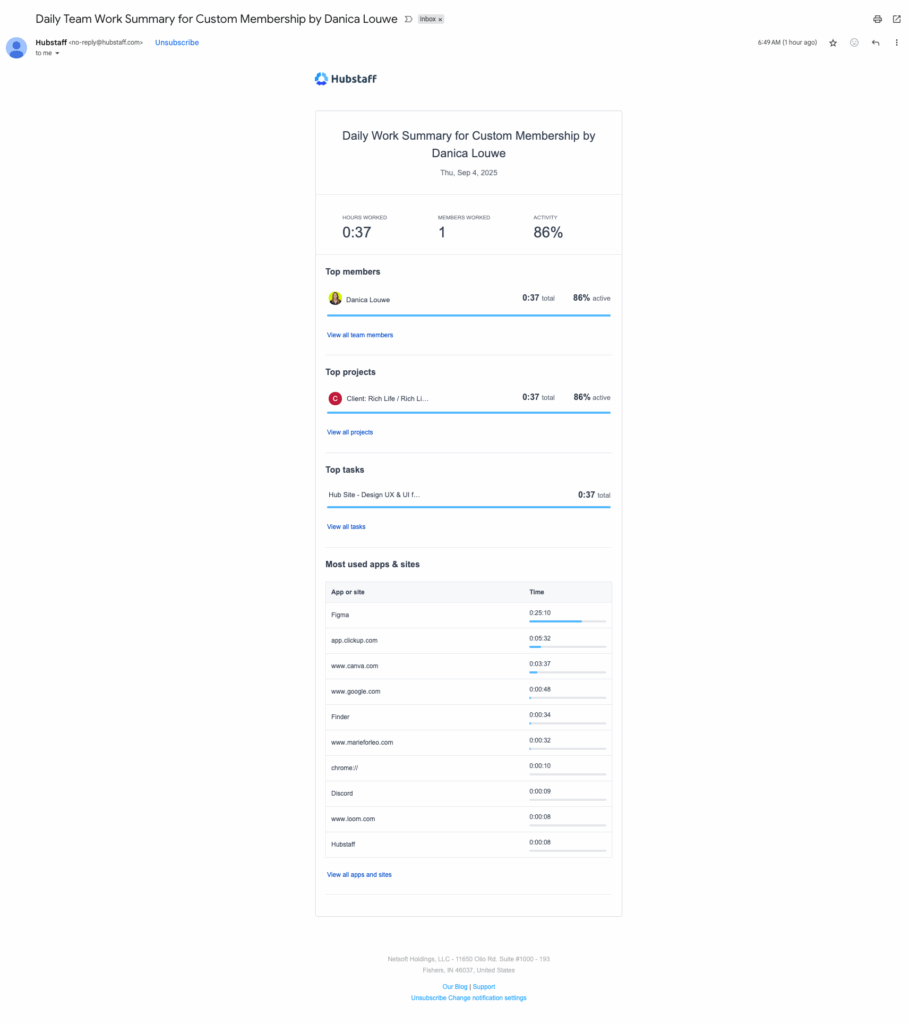
Task: Click the email subject line
Action: click(216, 19)
